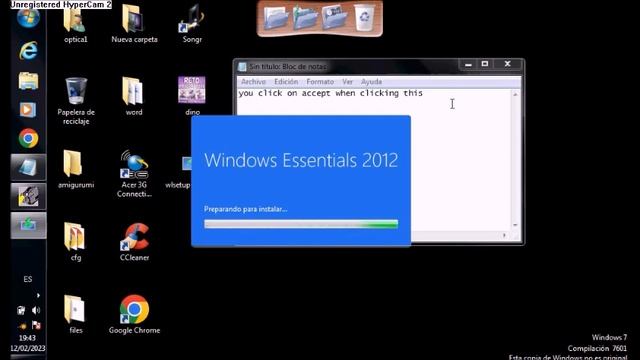Click Notepad scrollbar up arrow
This screenshot has height=360, width=640.
pyautogui.click(x=515, y=94)
